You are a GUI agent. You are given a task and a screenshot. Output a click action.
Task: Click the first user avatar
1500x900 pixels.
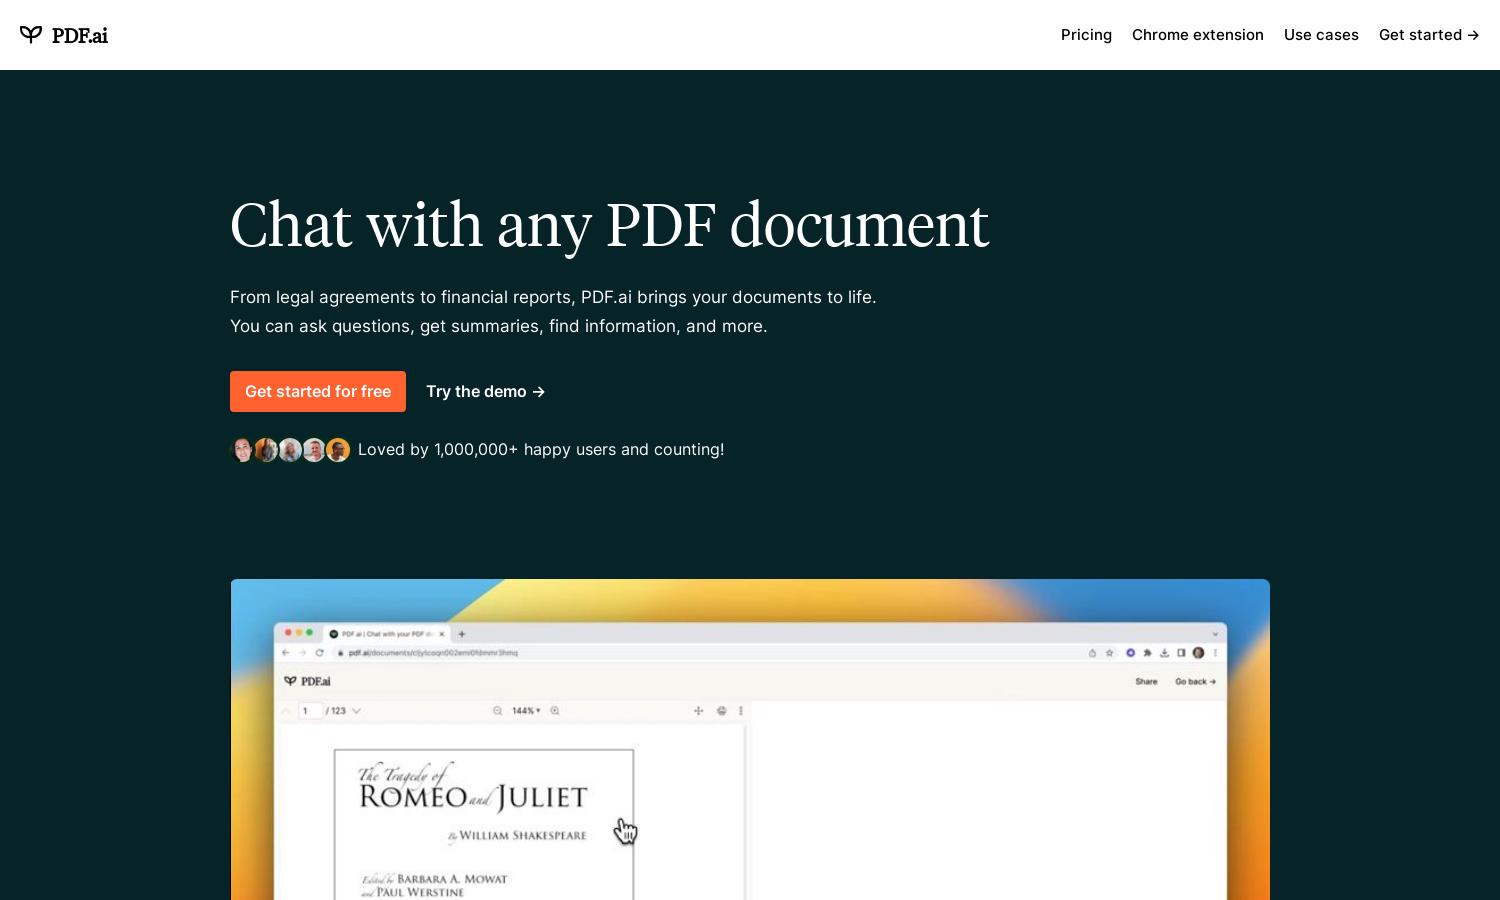tap(242, 450)
